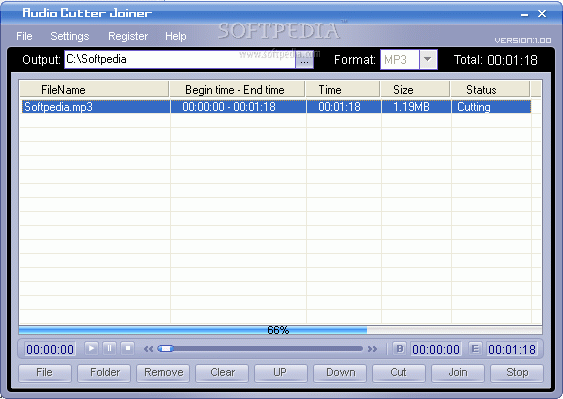This screenshot has width=563, height=399.
Task: Click the end time field 00:01:18 beside E
Action: [512, 349]
